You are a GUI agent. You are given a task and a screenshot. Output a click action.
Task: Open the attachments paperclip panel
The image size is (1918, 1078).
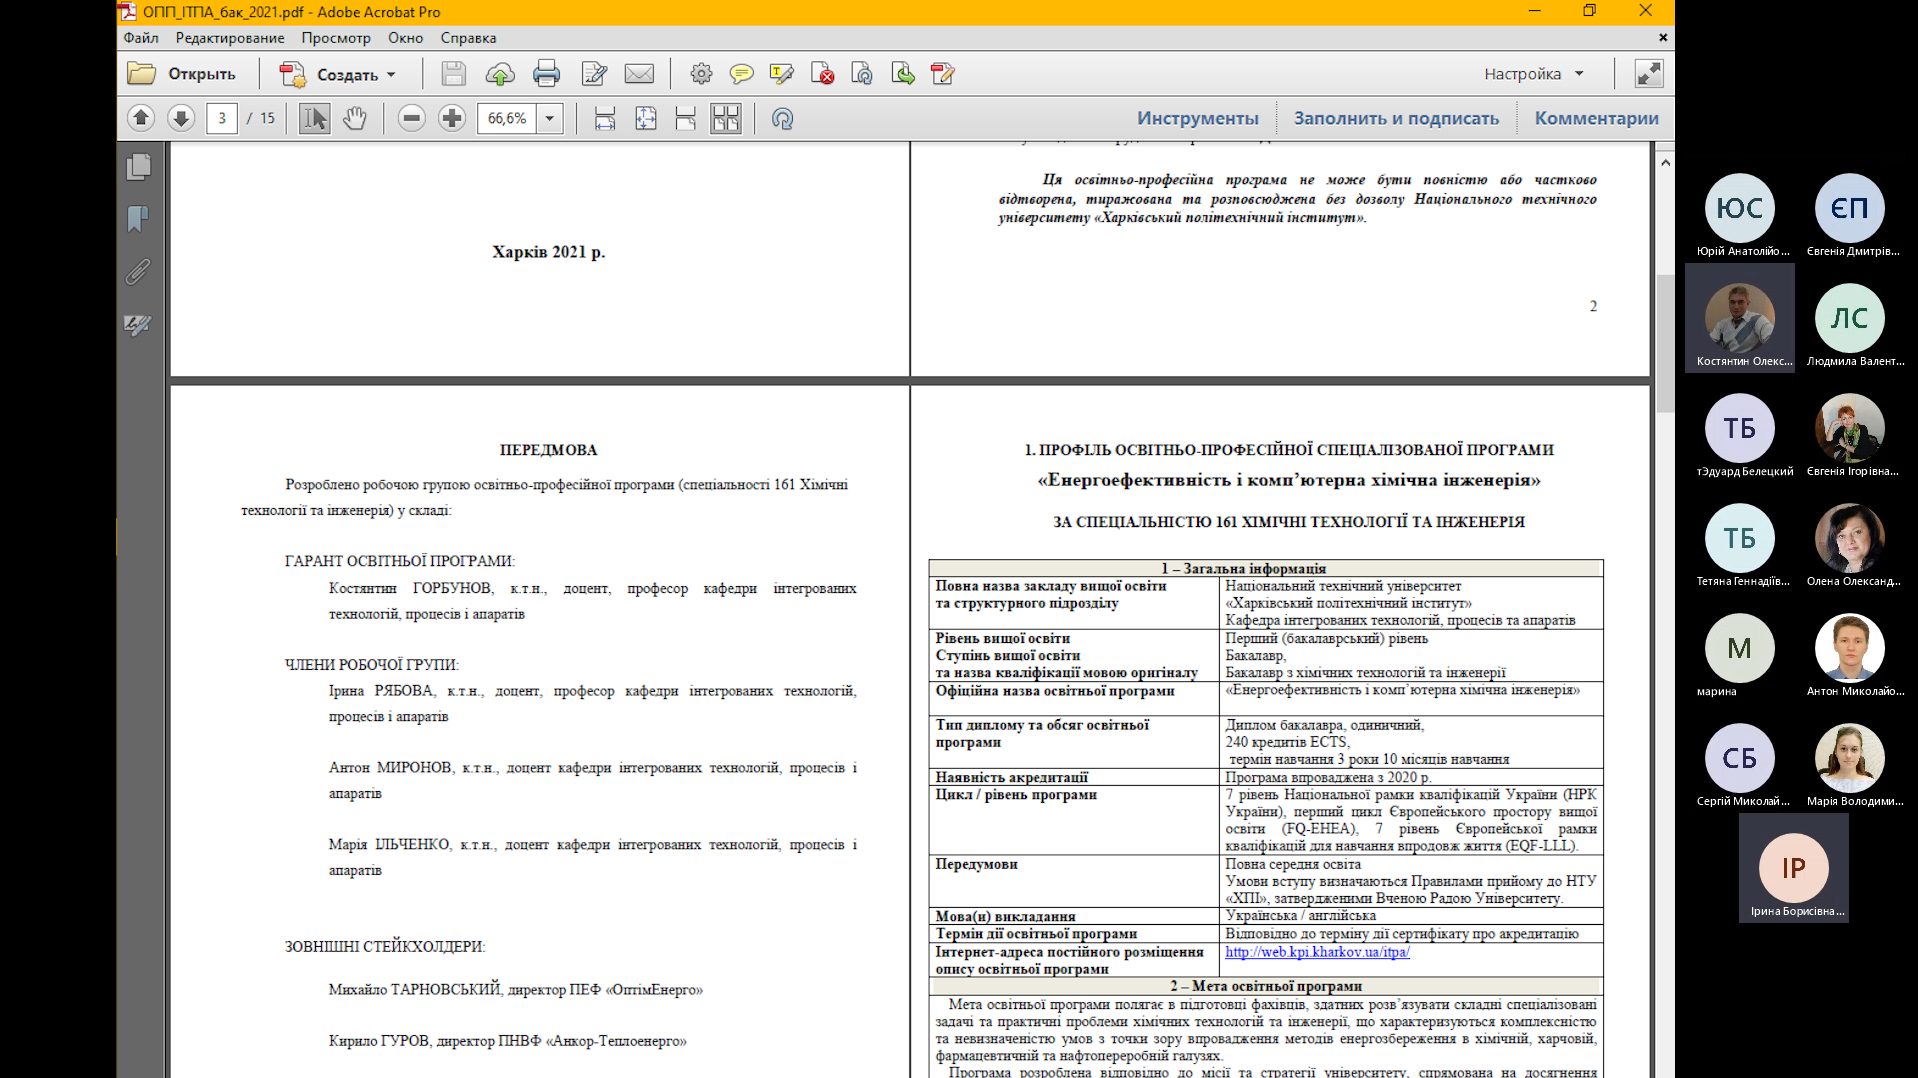pos(139,272)
